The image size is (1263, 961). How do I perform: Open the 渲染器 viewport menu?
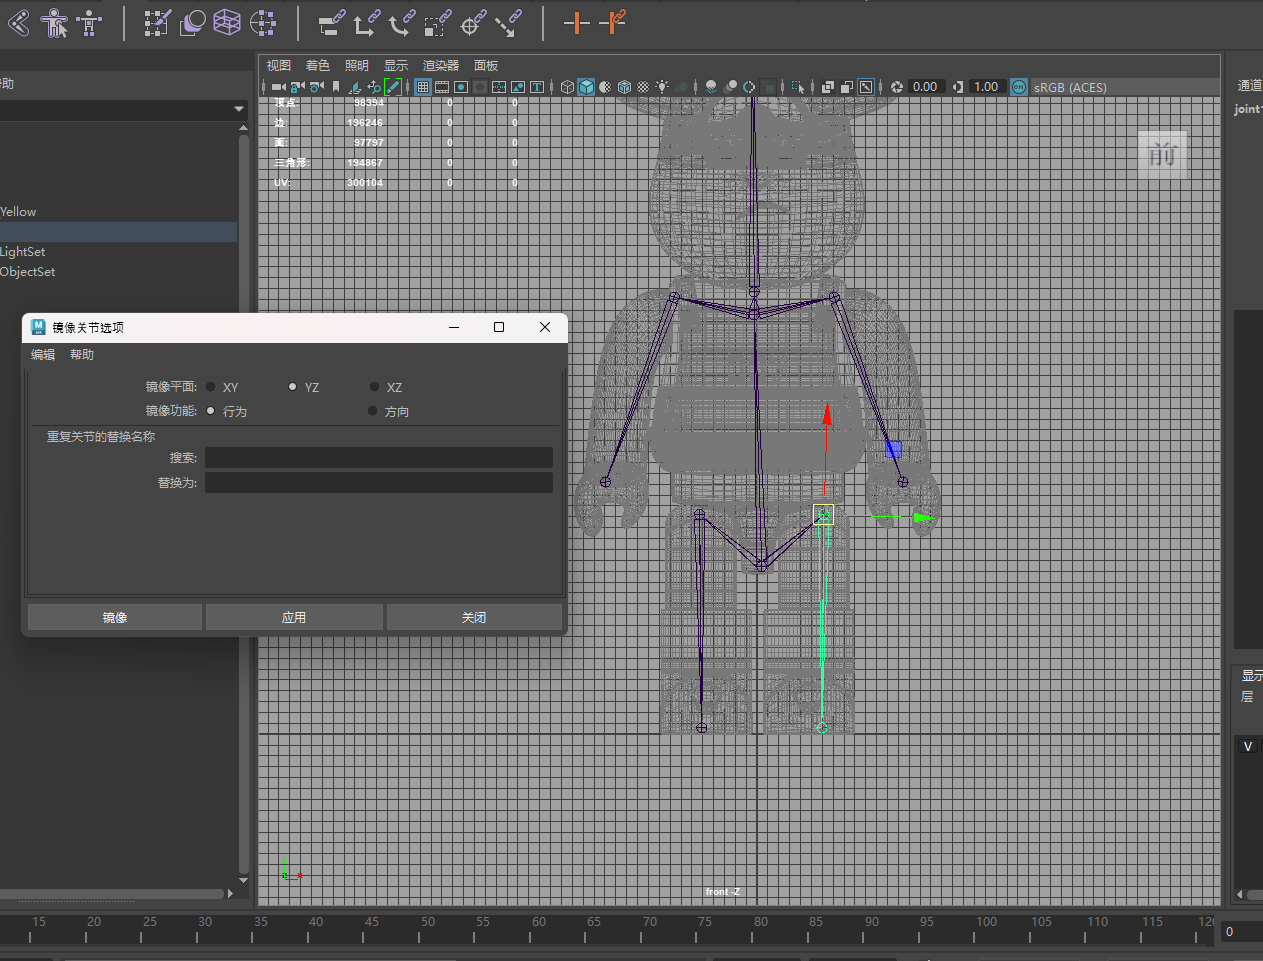point(440,65)
